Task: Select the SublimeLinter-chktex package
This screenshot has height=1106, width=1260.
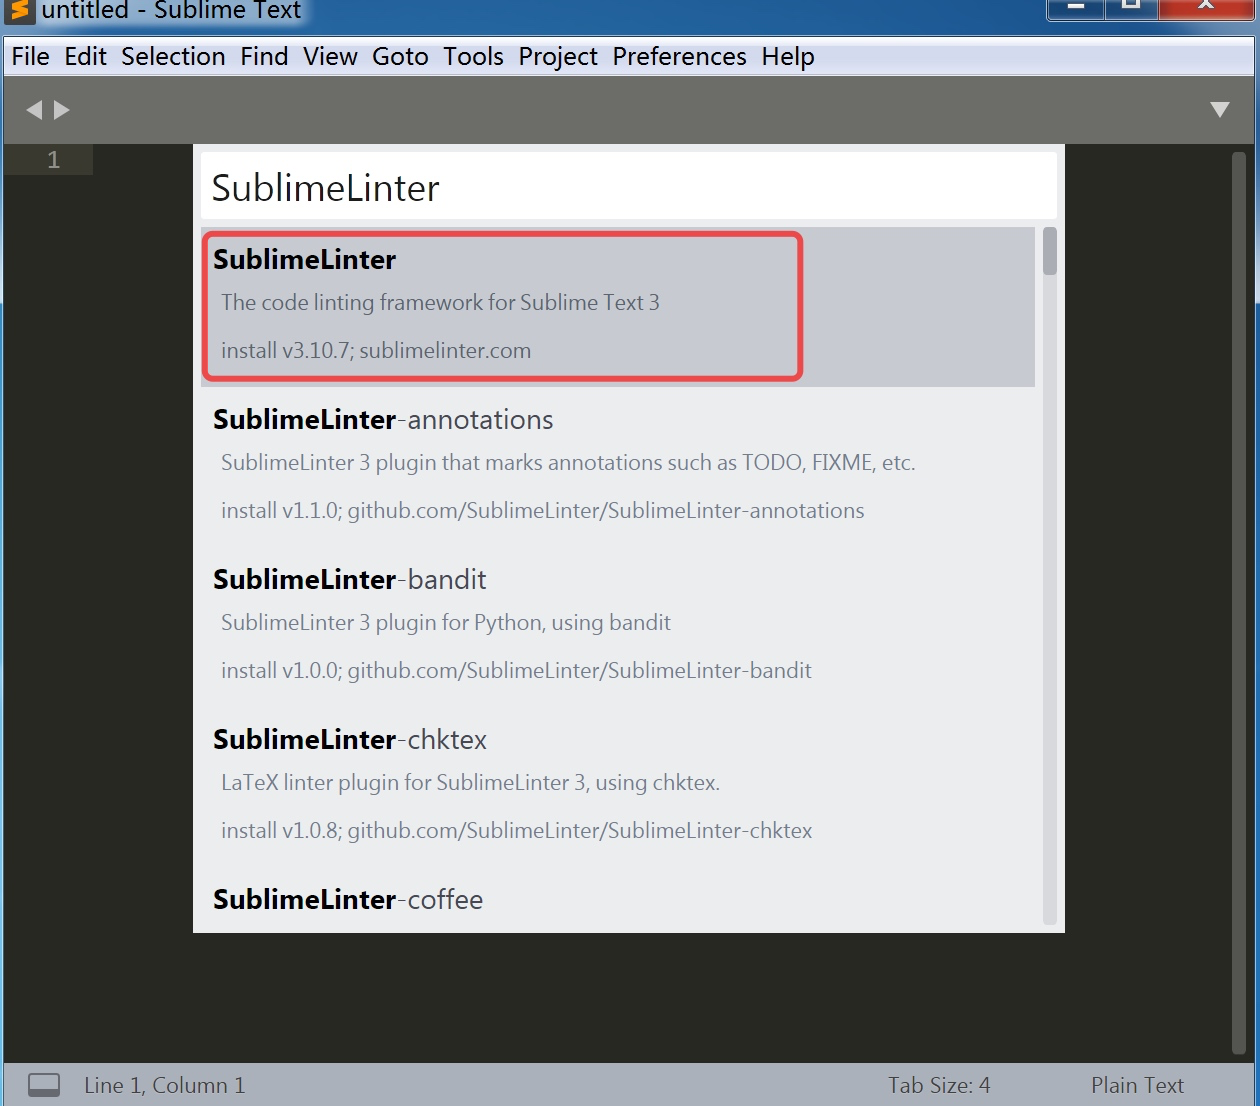Action: click(x=618, y=787)
